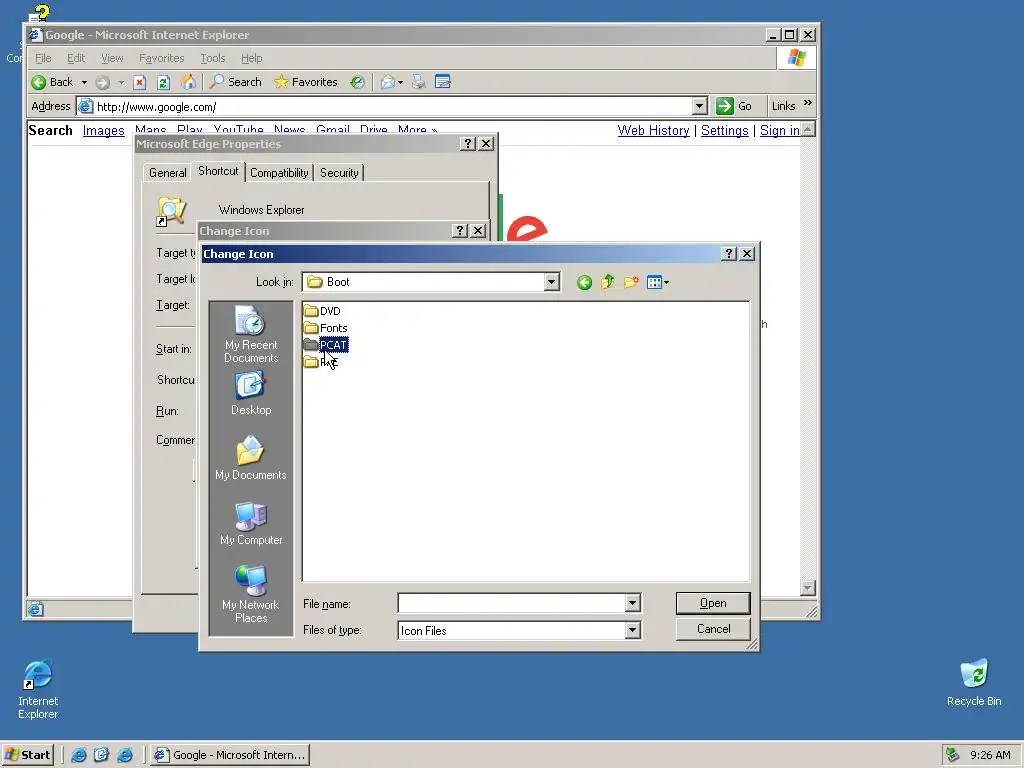
Task: Click the Favorites star toolbar button
Action: [306, 82]
